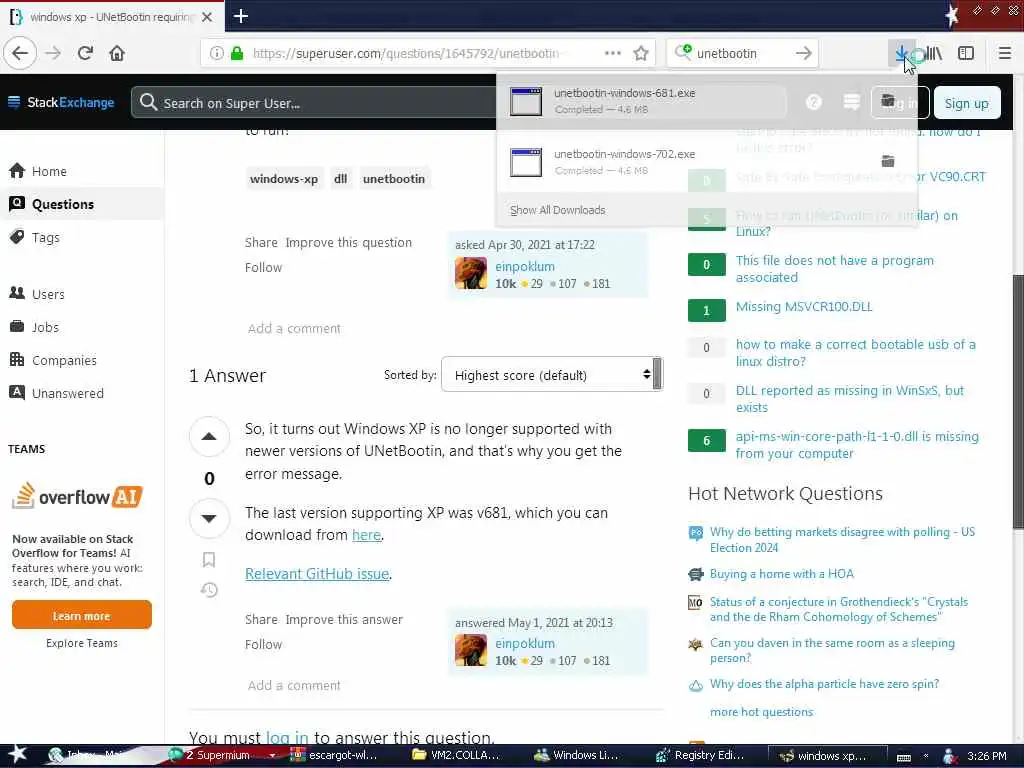This screenshot has width=1024, height=768.
Task: Click the search go arrow next to unetbootin
Action: tap(804, 53)
